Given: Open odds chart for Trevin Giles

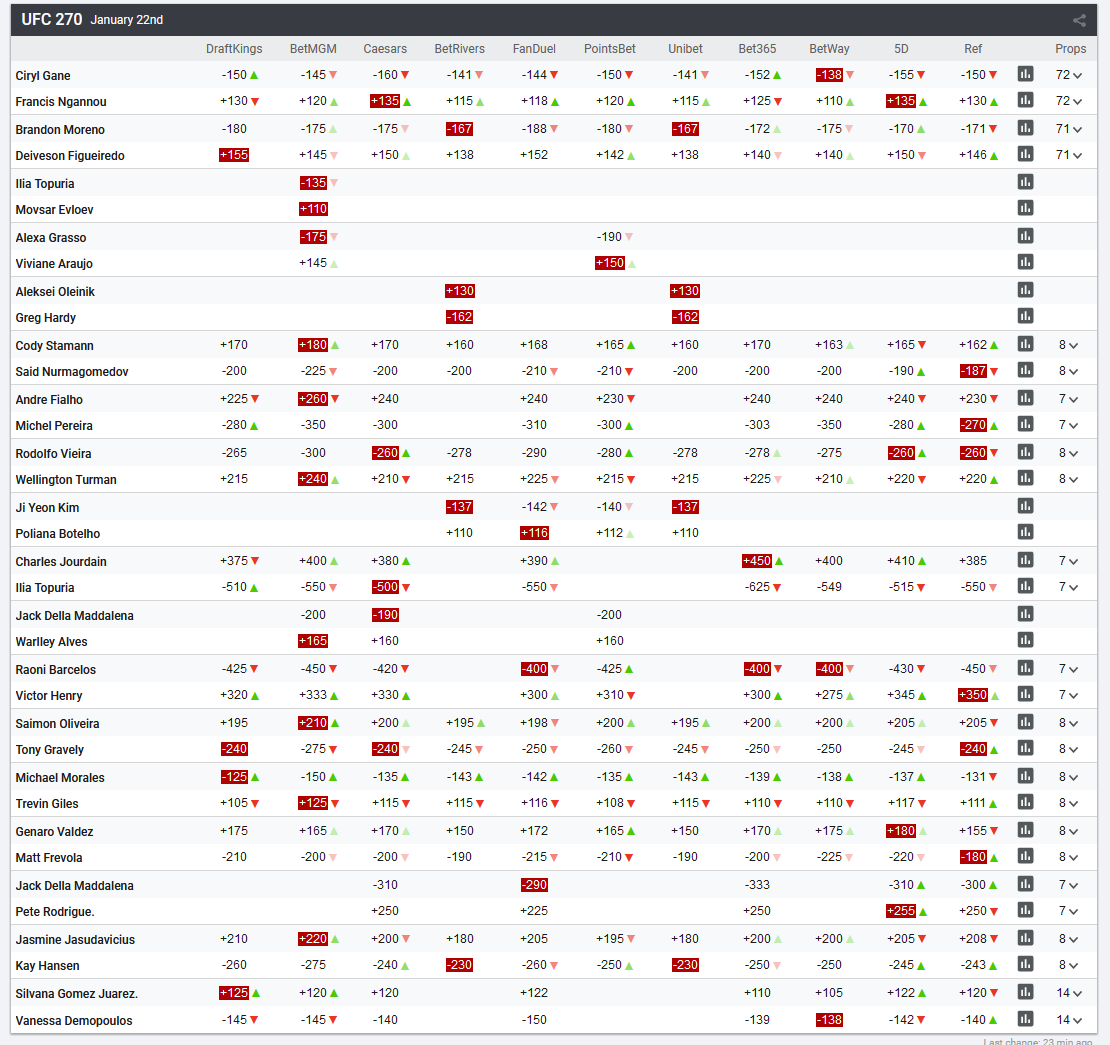Looking at the screenshot, I should (1025, 802).
